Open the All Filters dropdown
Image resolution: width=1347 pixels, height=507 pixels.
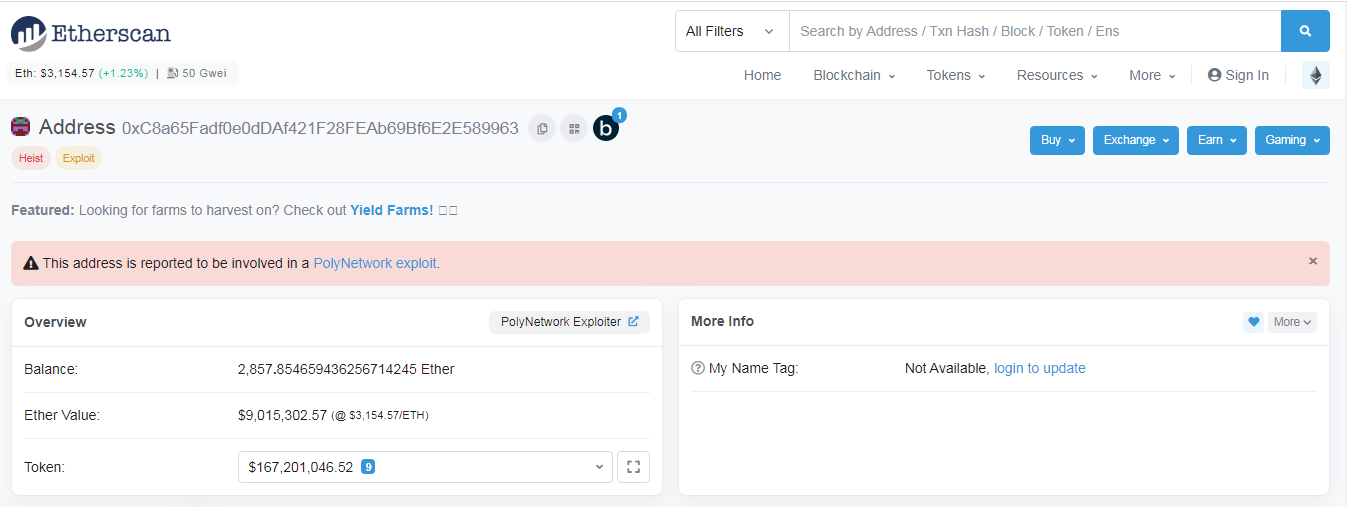732,31
